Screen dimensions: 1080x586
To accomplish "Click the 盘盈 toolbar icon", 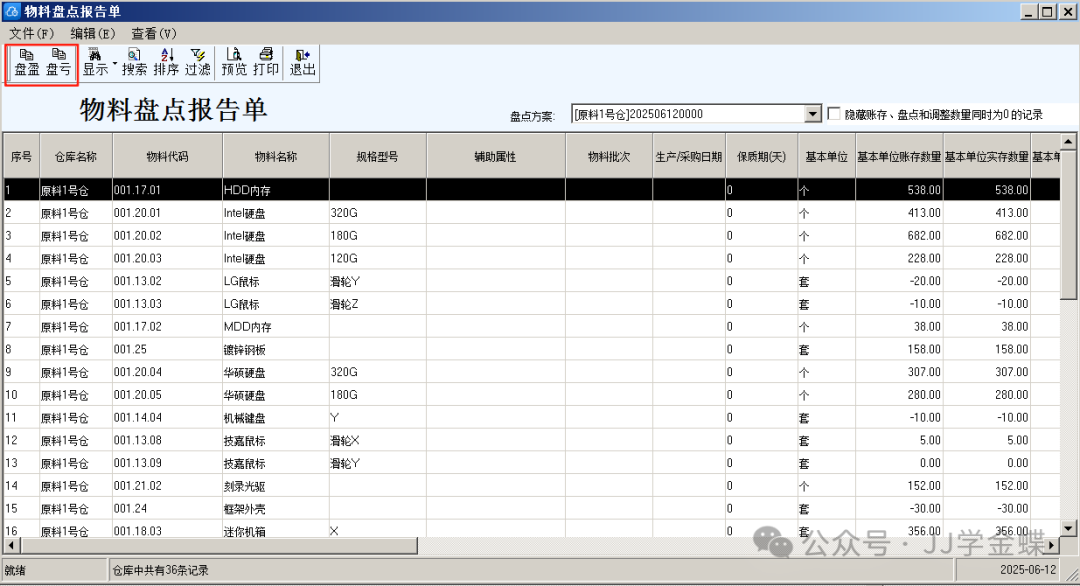I will point(27,62).
